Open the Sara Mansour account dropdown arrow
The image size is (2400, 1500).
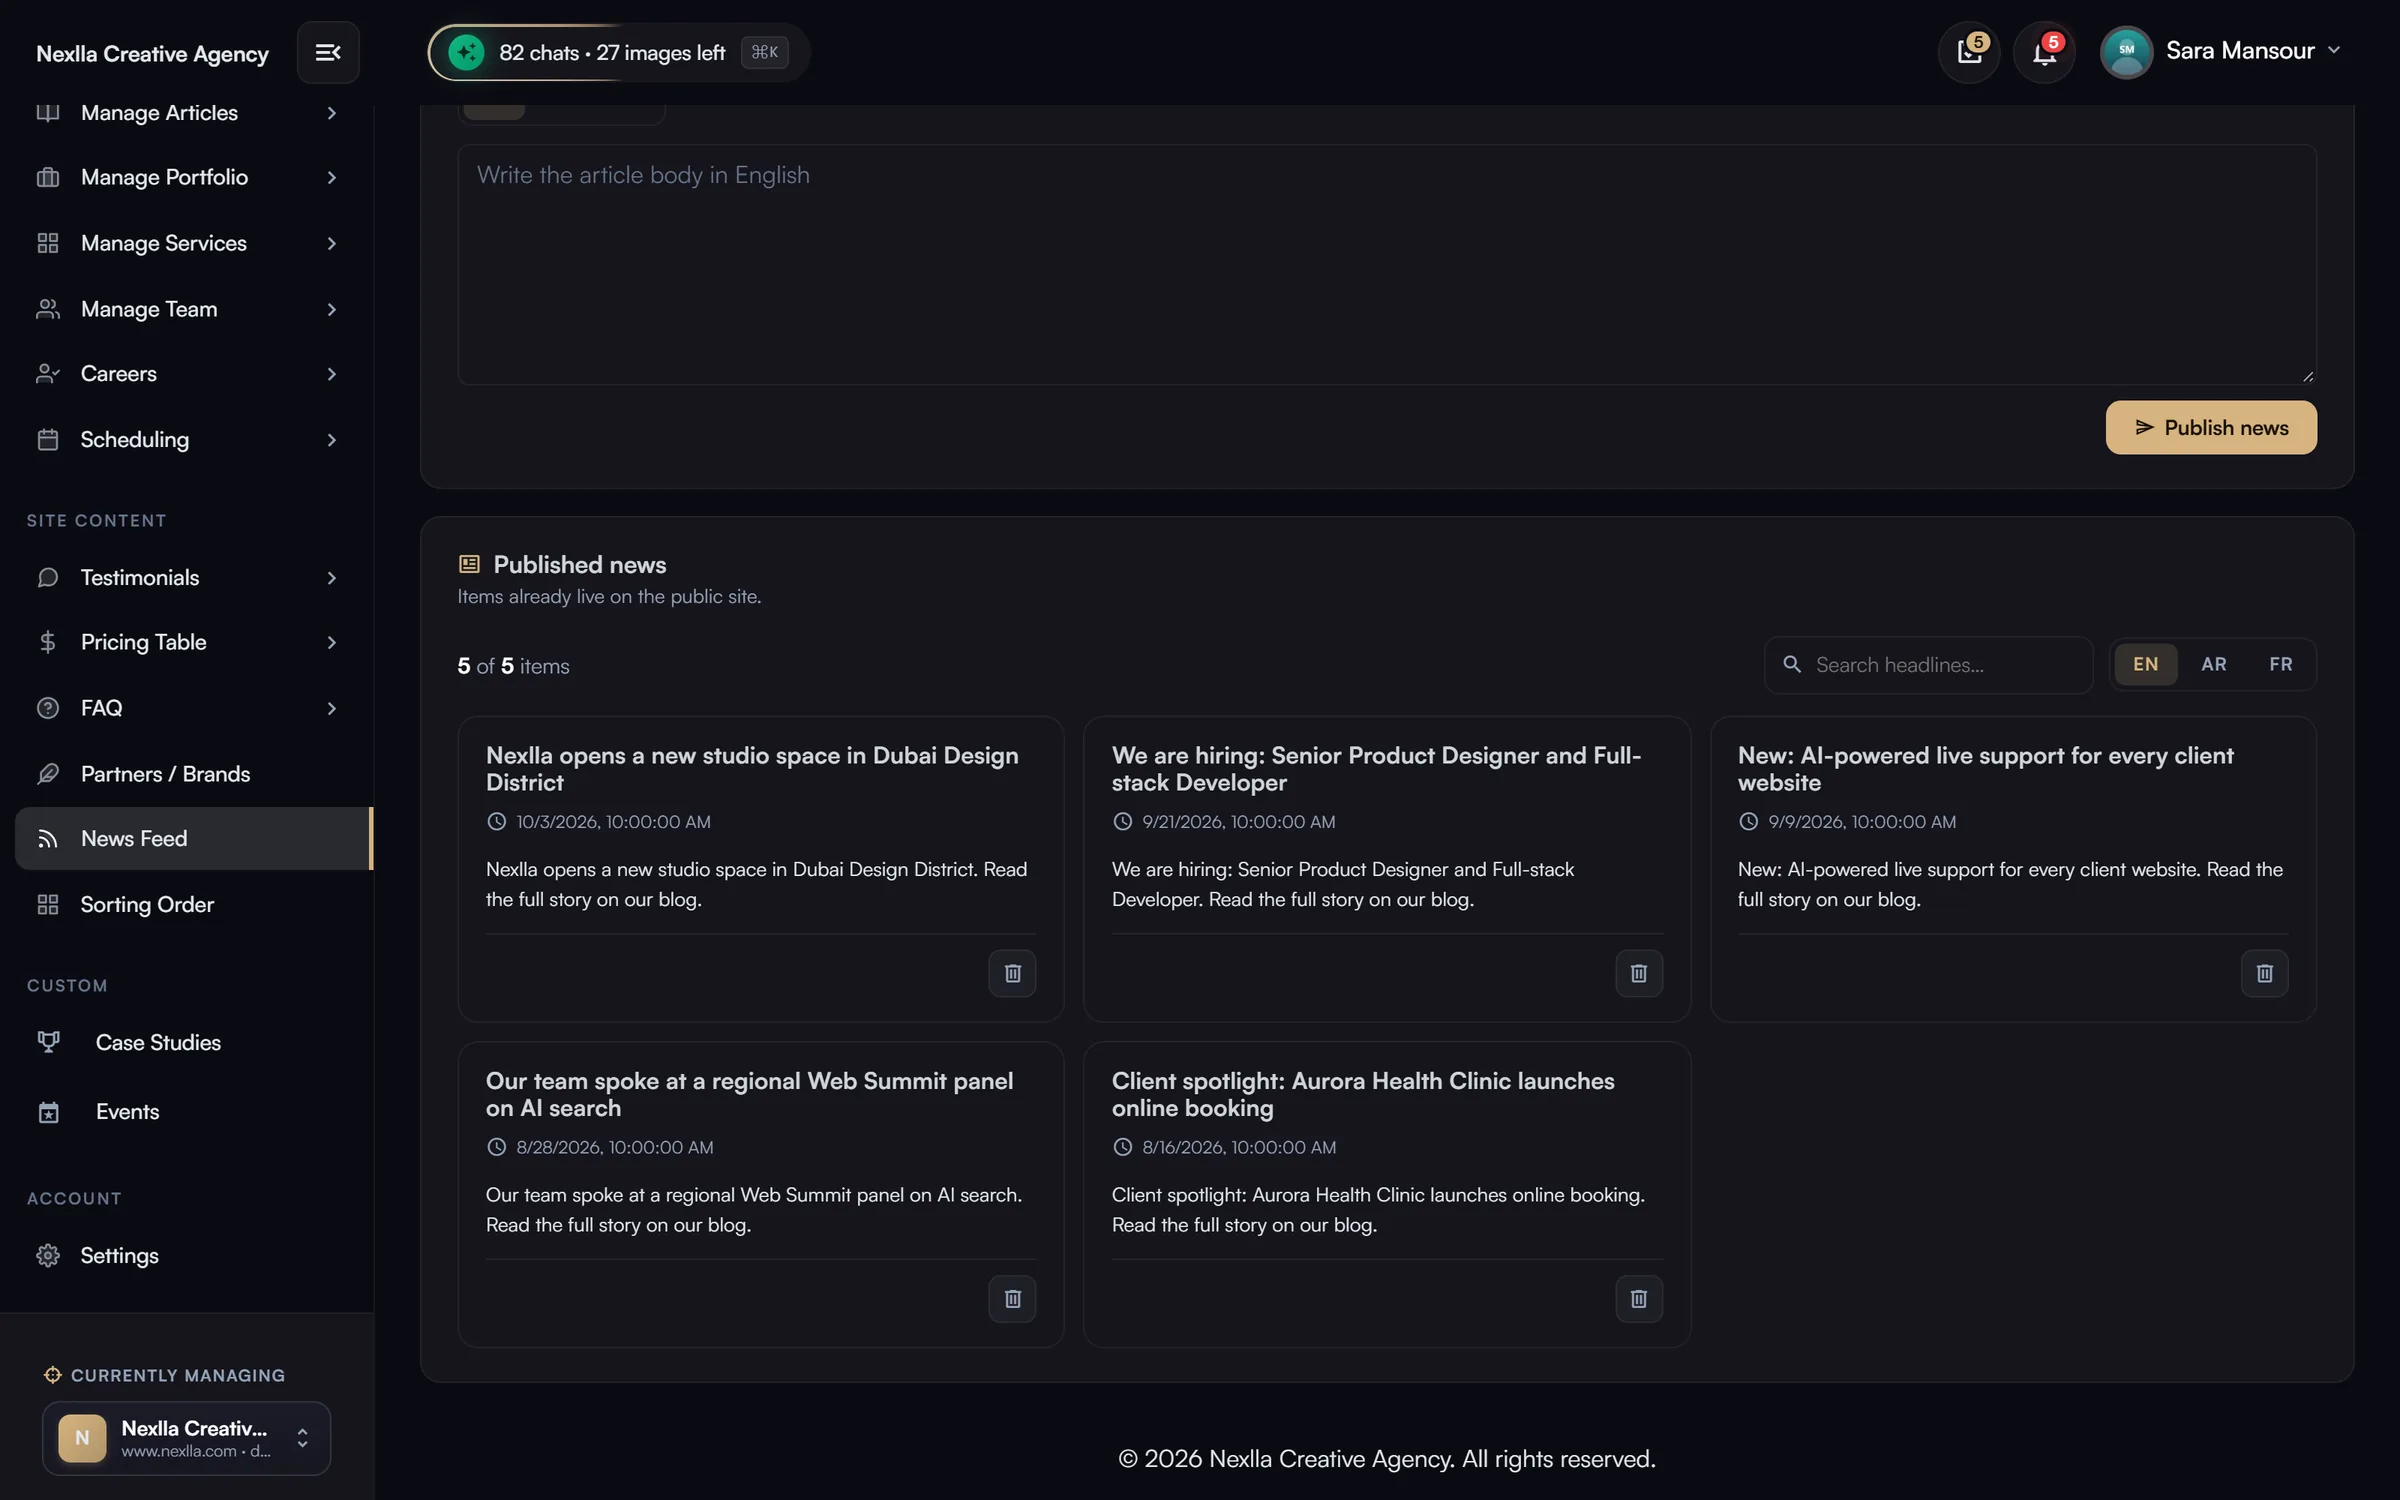2334,50
